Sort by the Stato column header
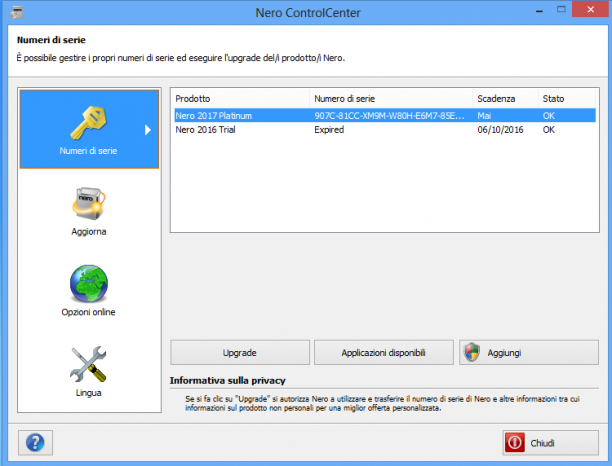Viewport: 612px width, 466px height. pyautogui.click(x=567, y=98)
